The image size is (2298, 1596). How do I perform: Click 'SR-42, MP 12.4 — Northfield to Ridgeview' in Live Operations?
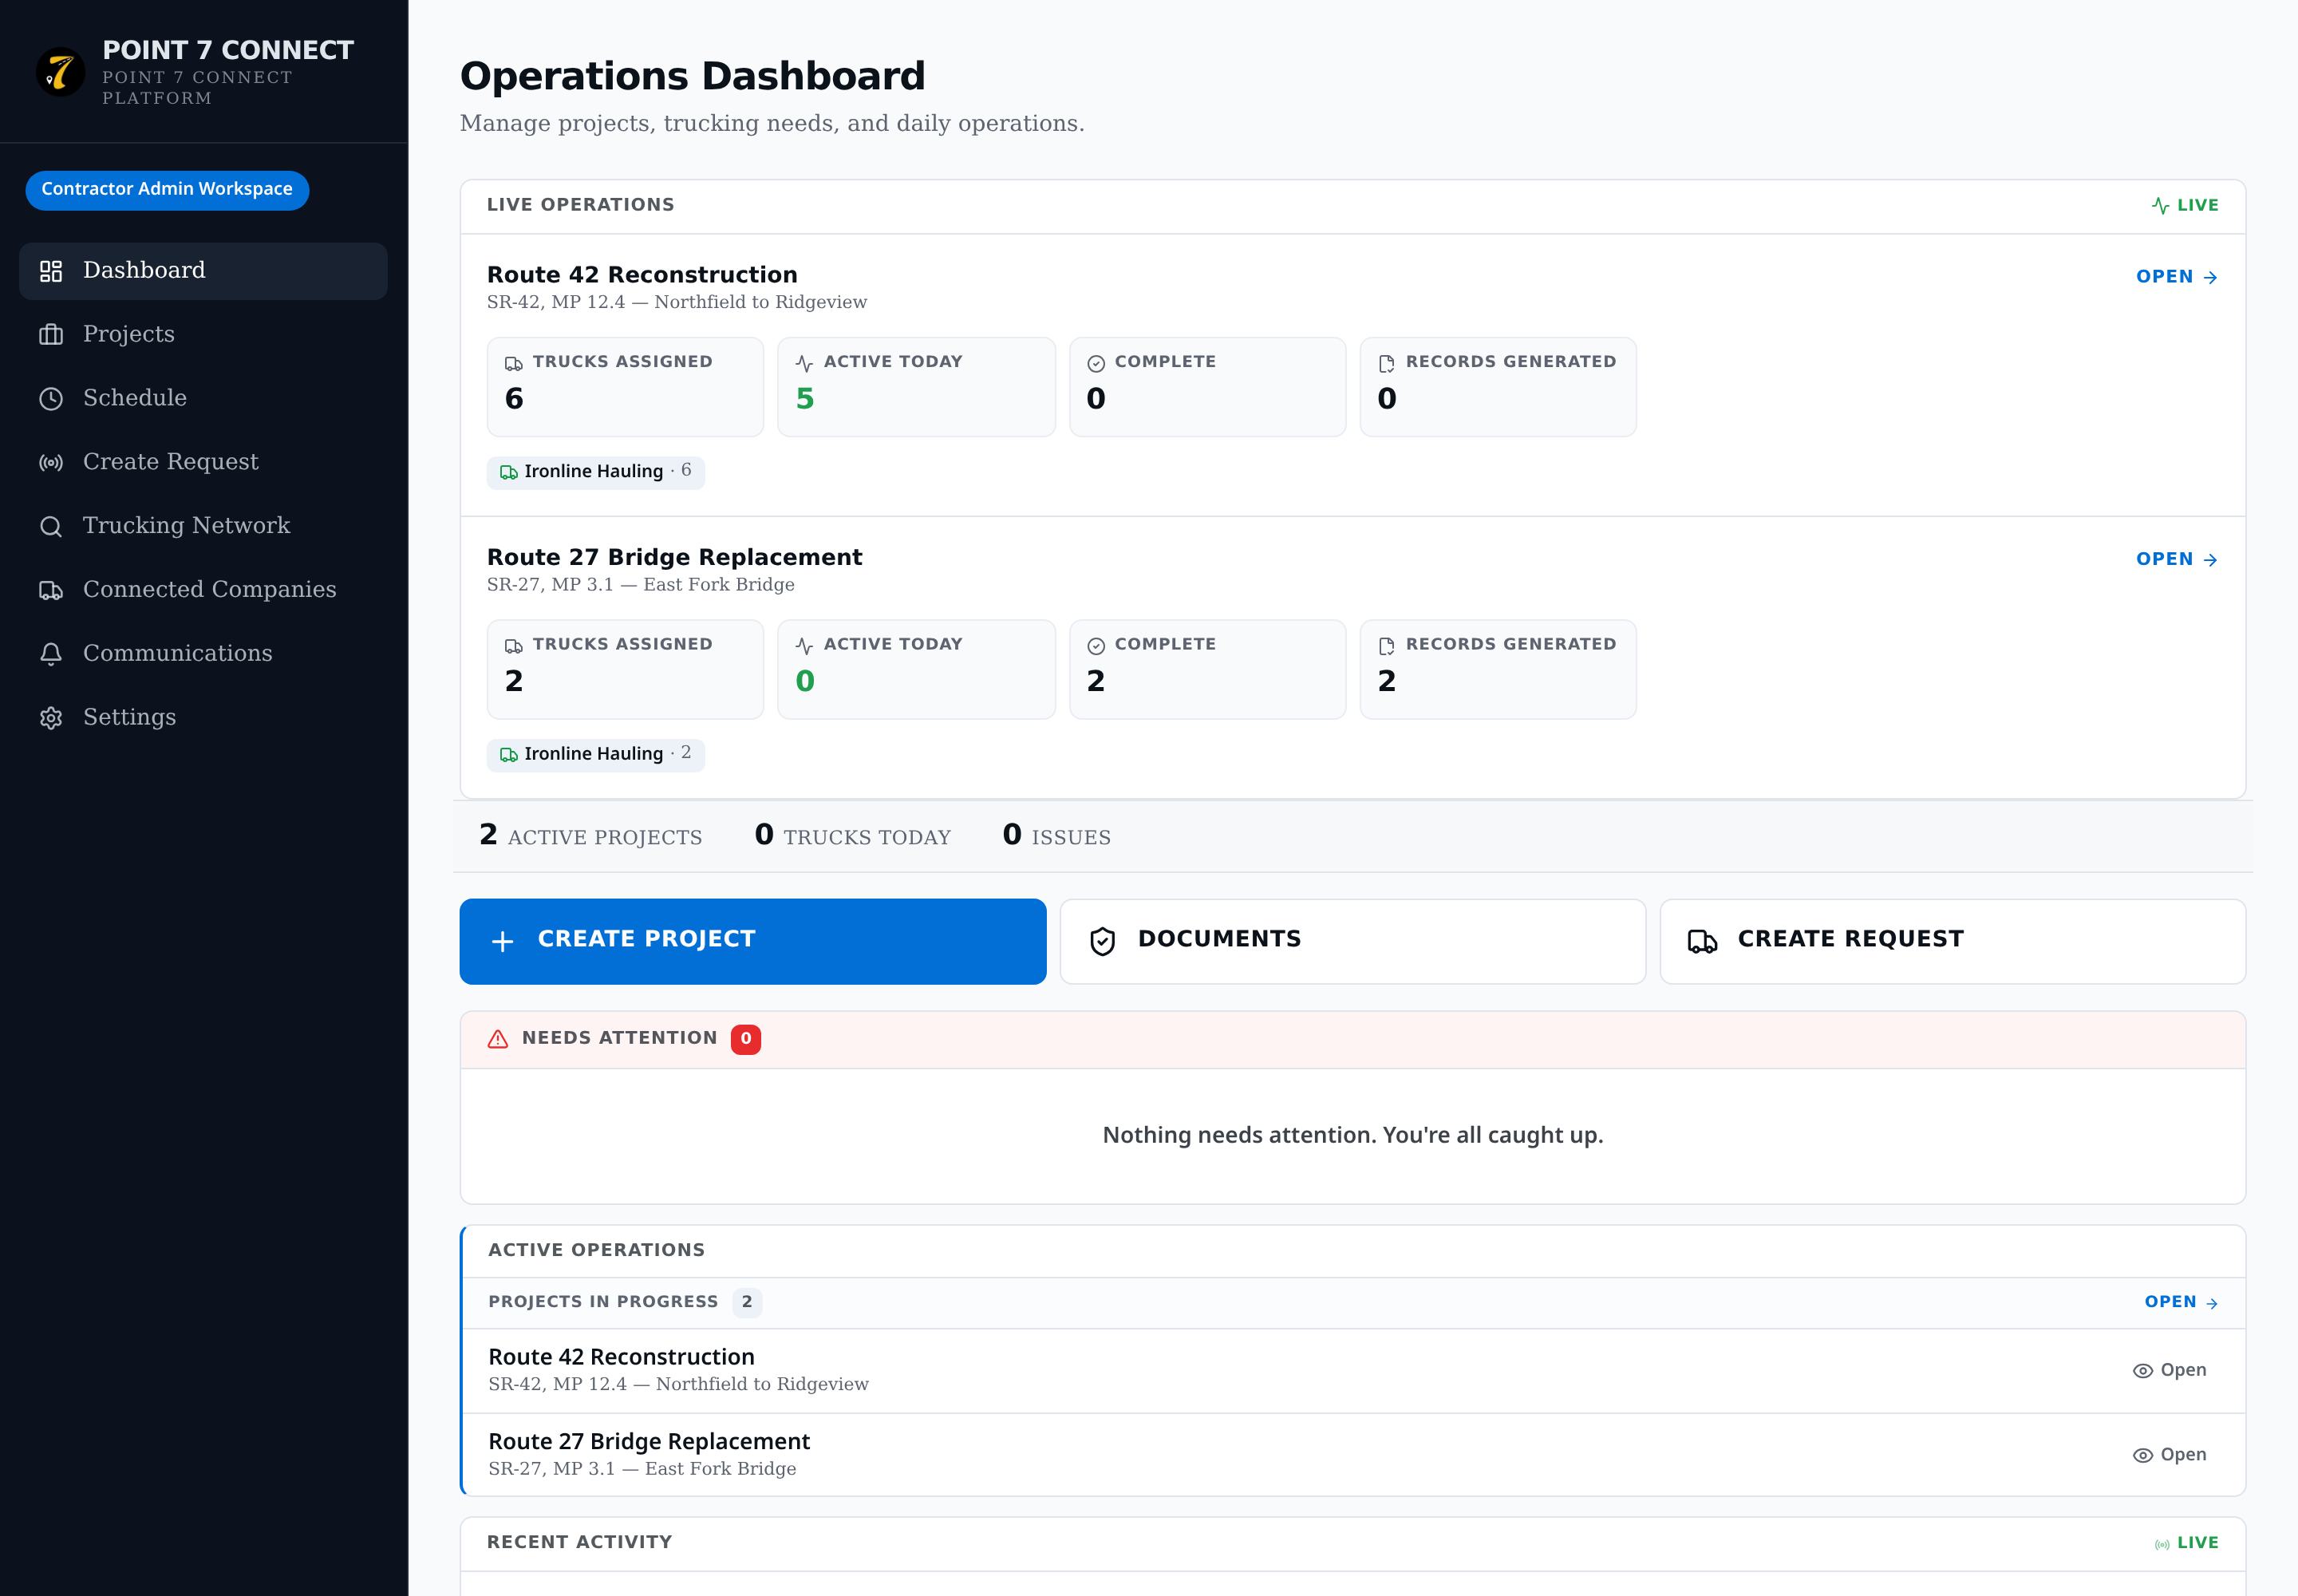pyautogui.click(x=677, y=303)
